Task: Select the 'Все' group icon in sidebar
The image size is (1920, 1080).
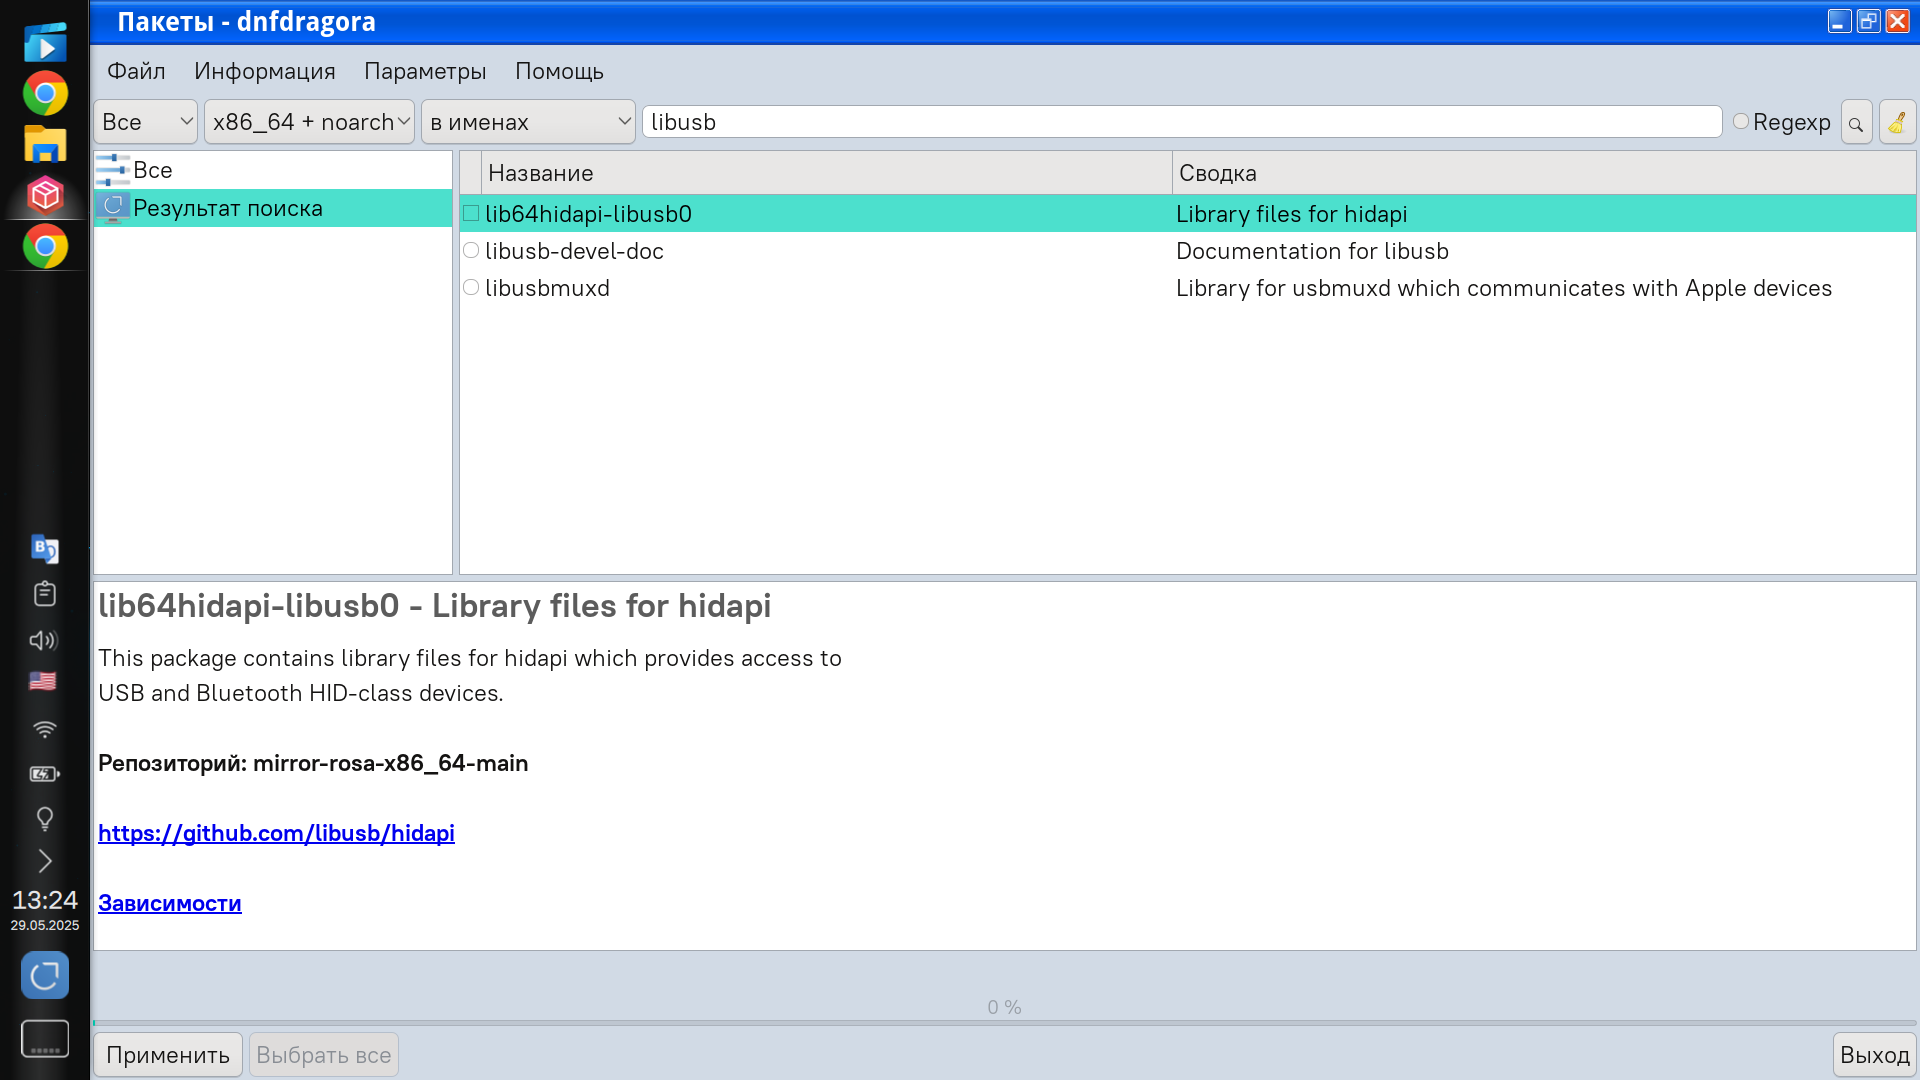Action: [x=113, y=170]
